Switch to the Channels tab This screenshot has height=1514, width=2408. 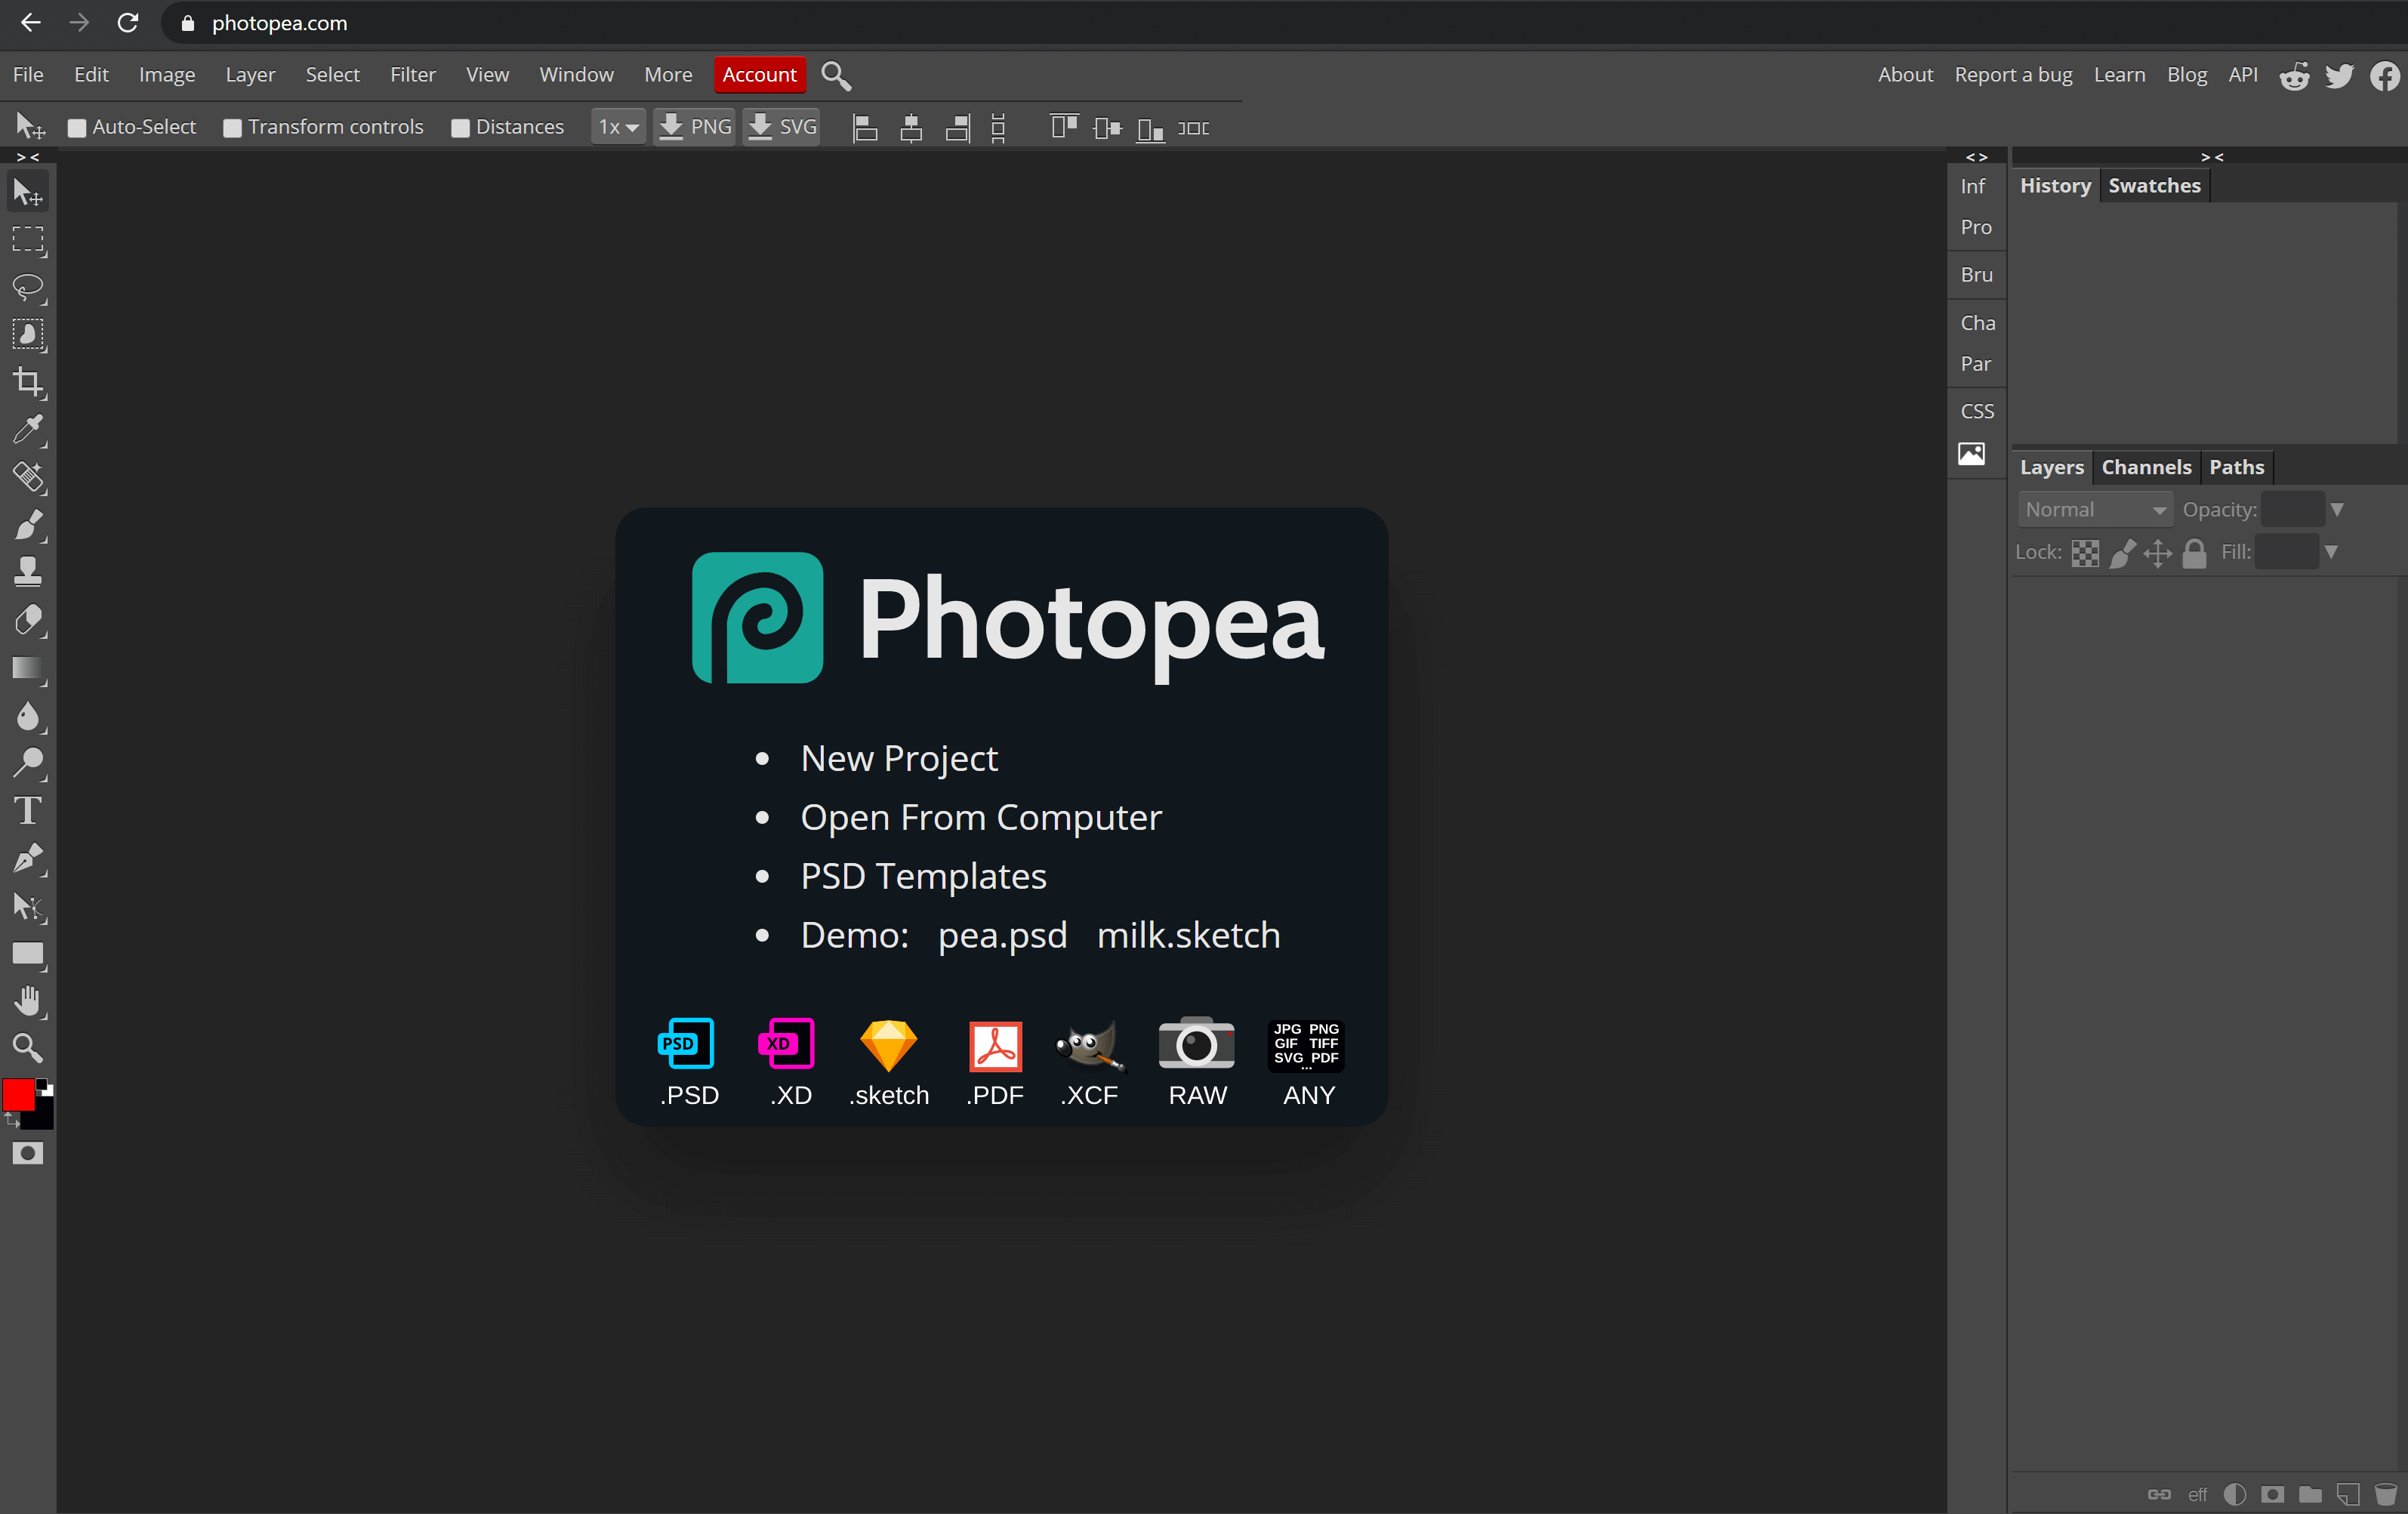point(2145,467)
